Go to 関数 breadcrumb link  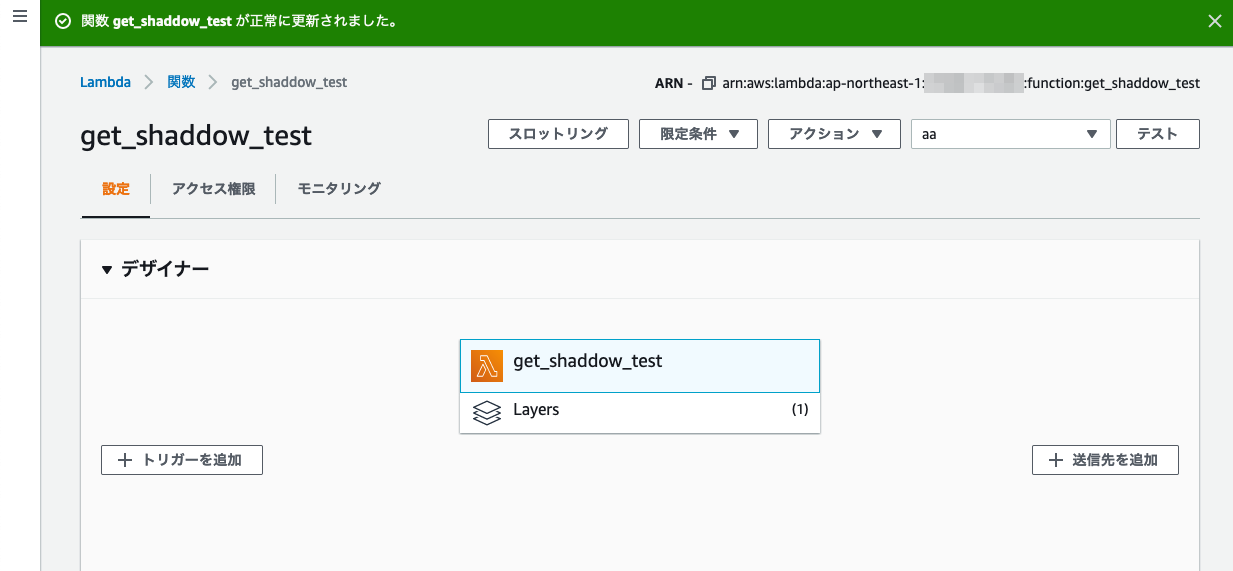pos(181,82)
